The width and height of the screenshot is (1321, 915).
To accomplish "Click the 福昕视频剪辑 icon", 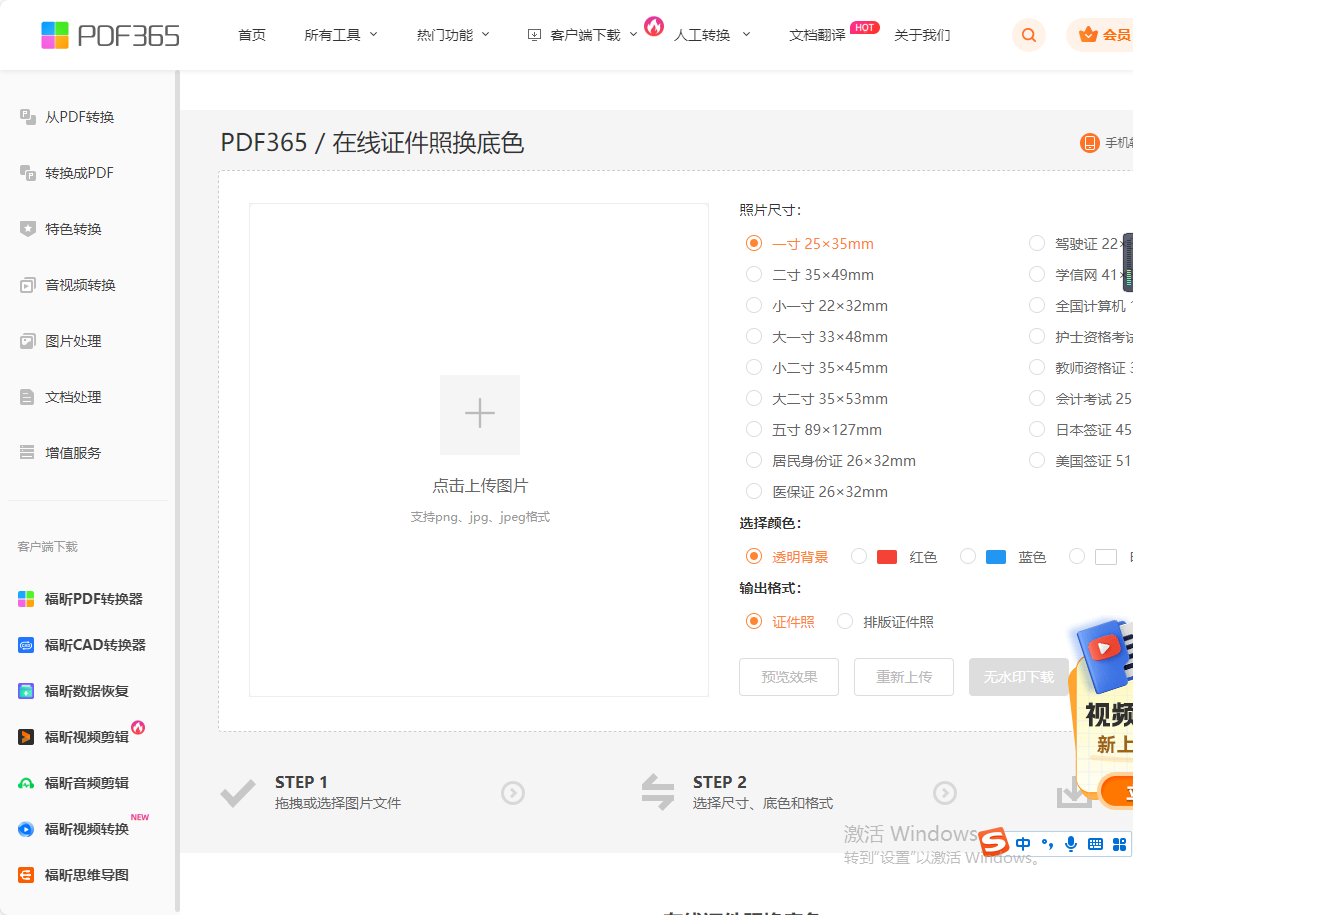I will 26,737.
